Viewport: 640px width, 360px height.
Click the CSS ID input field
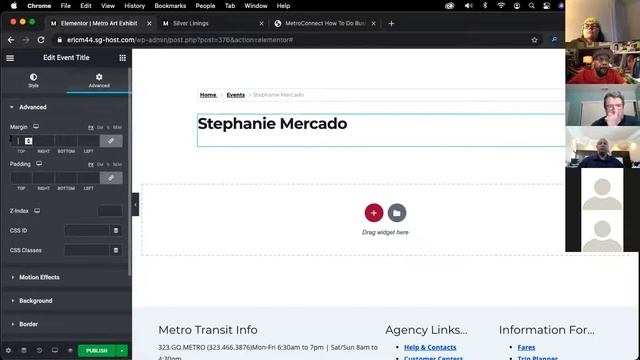pos(87,231)
